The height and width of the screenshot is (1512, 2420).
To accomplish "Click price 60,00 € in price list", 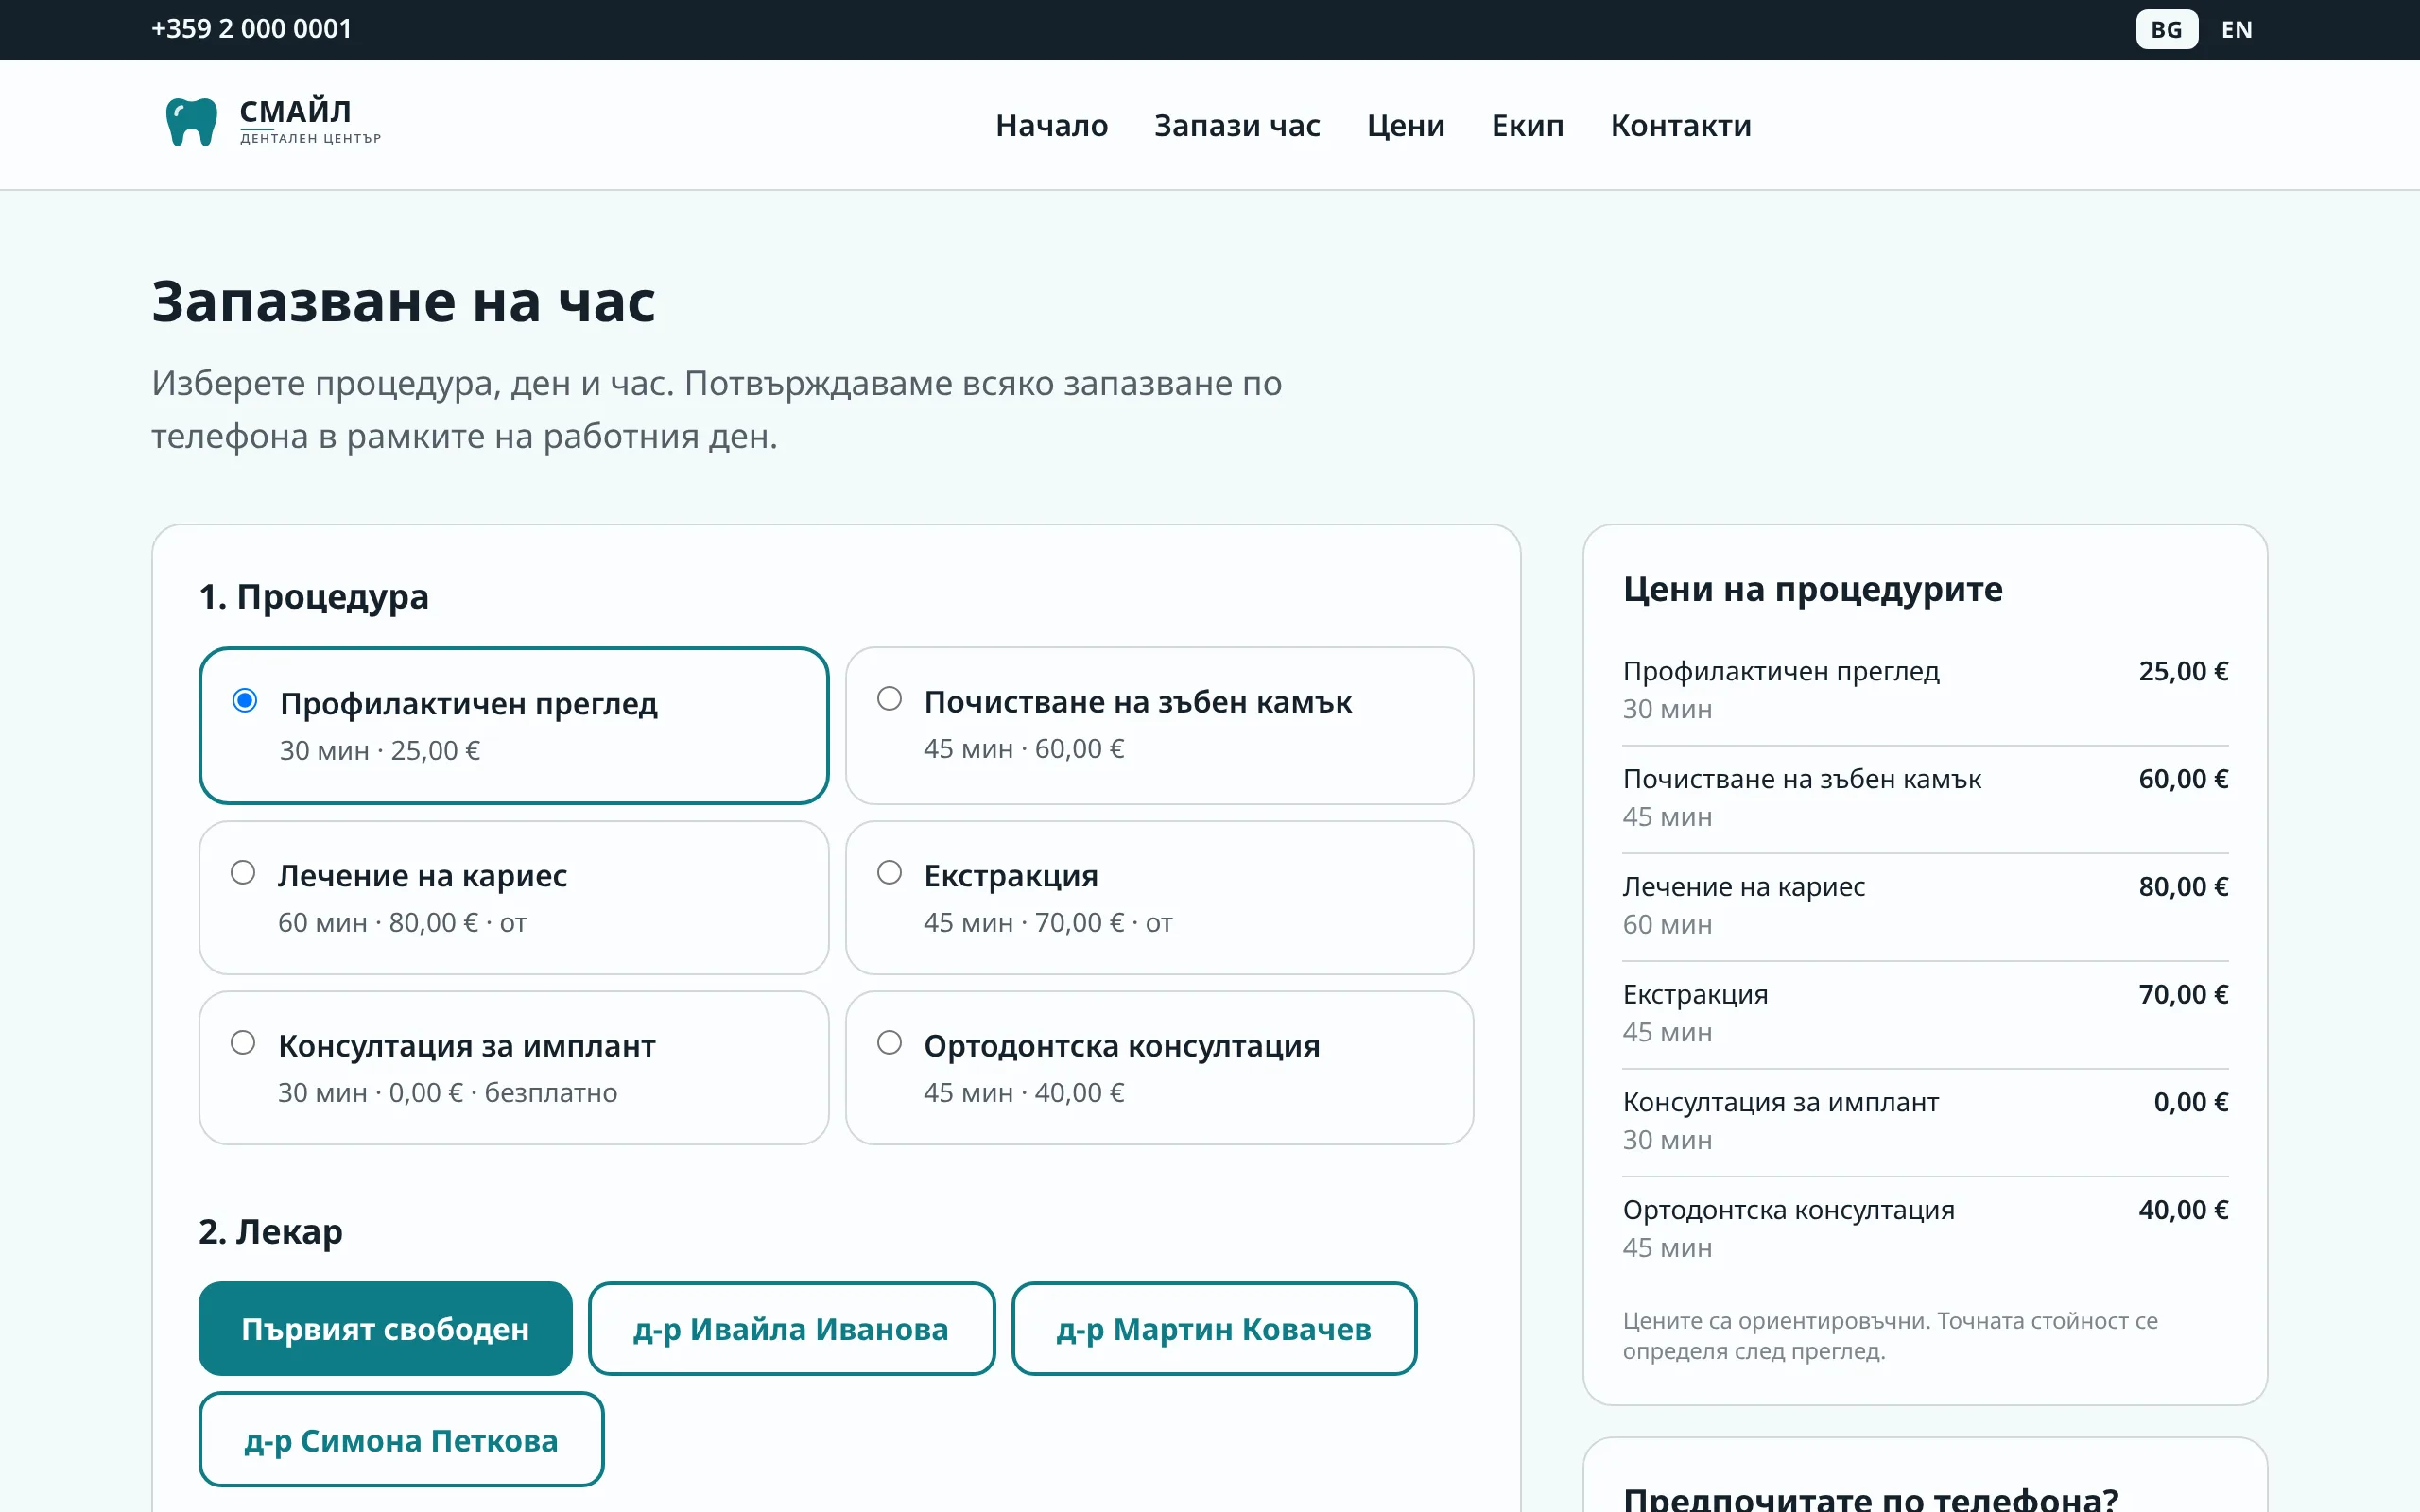I will click(x=2183, y=779).
